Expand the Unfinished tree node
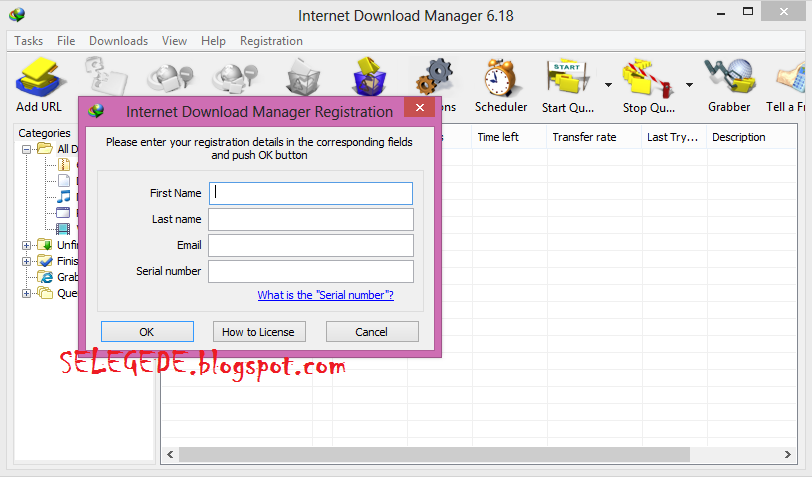The image size is (812, 477). (x=26, y=245)
